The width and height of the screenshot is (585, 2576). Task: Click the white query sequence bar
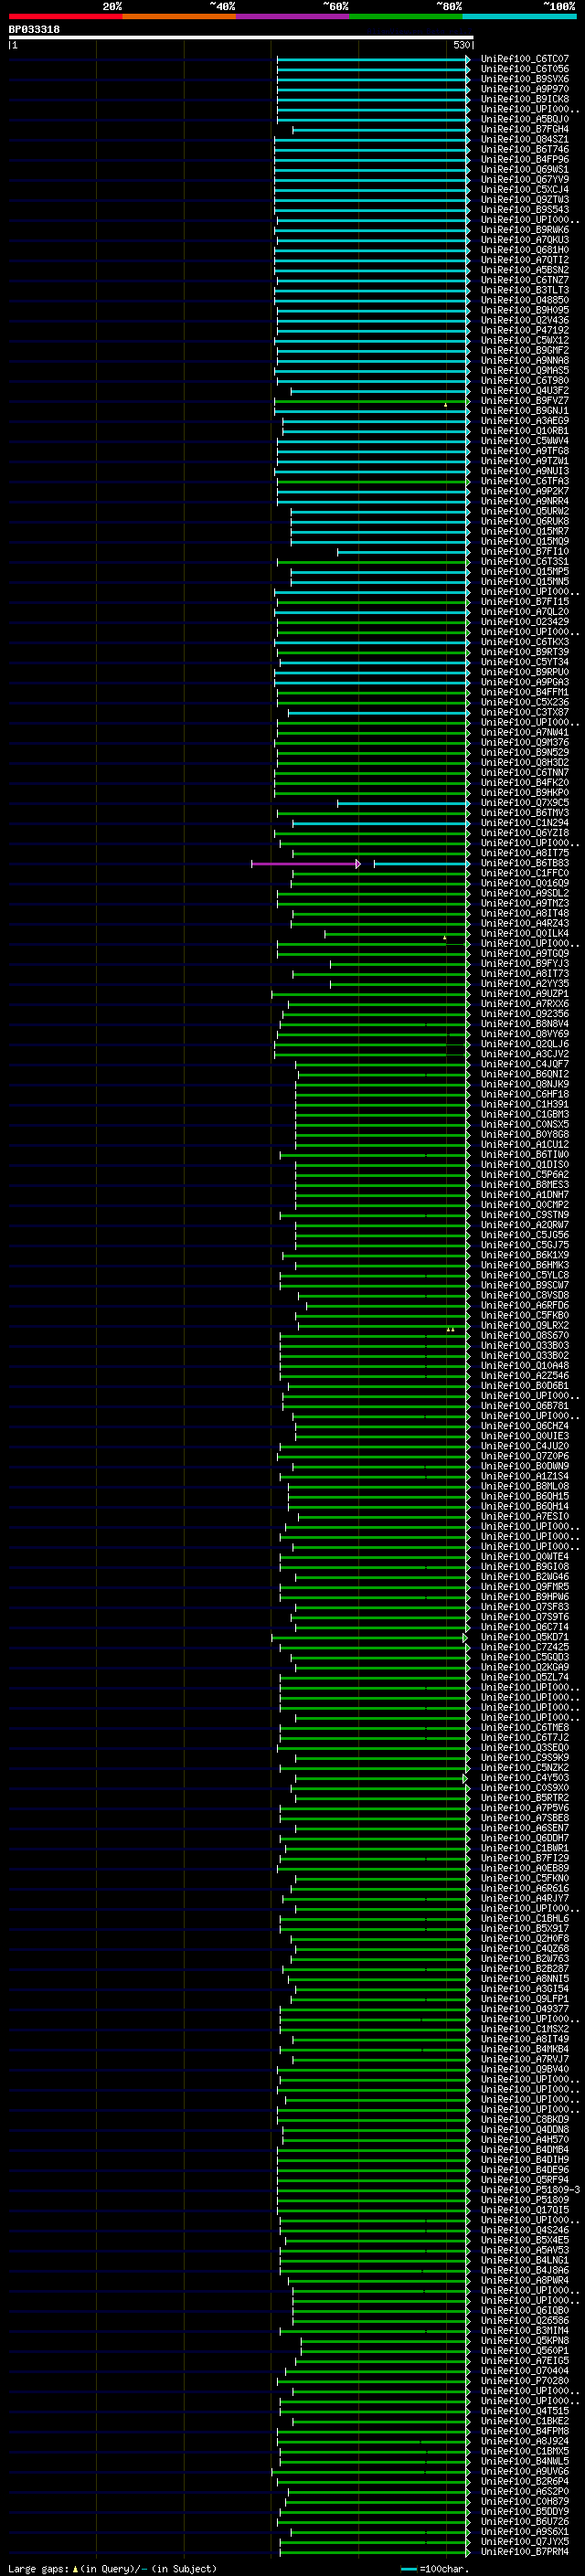(241, 37)
